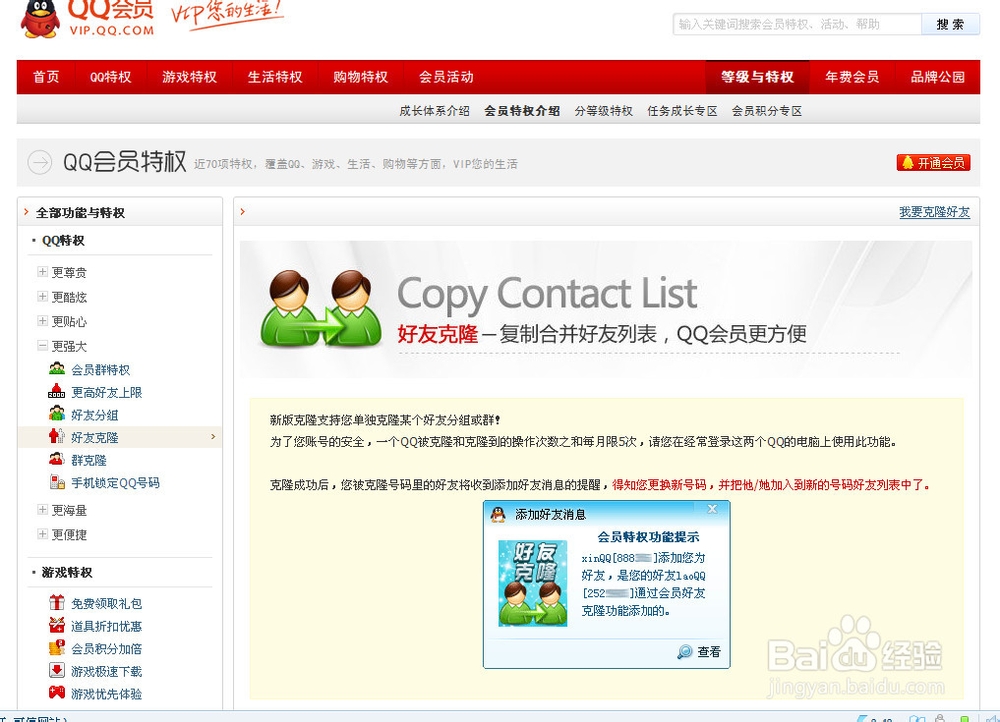Click the 游戏优先体验 gamepad icon
This screenshot has width=1000, height=722.
[x=57, y=693]
